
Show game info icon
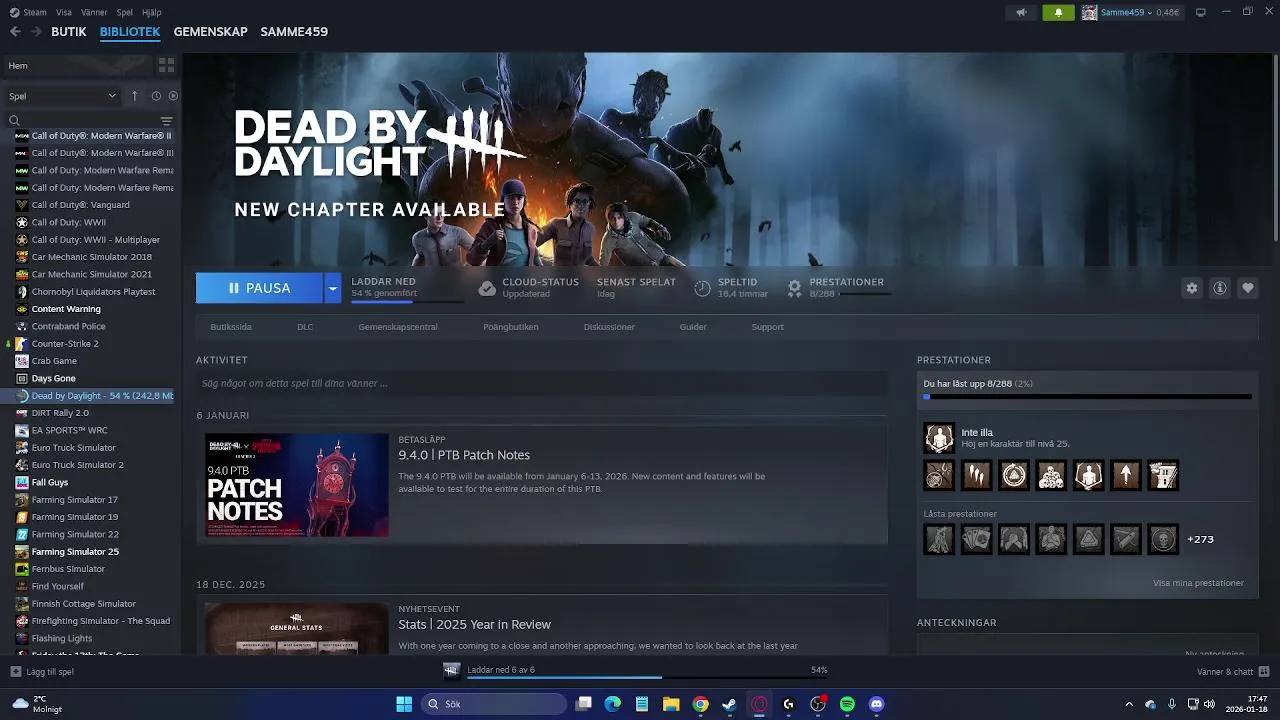(x=1220, y=288)
